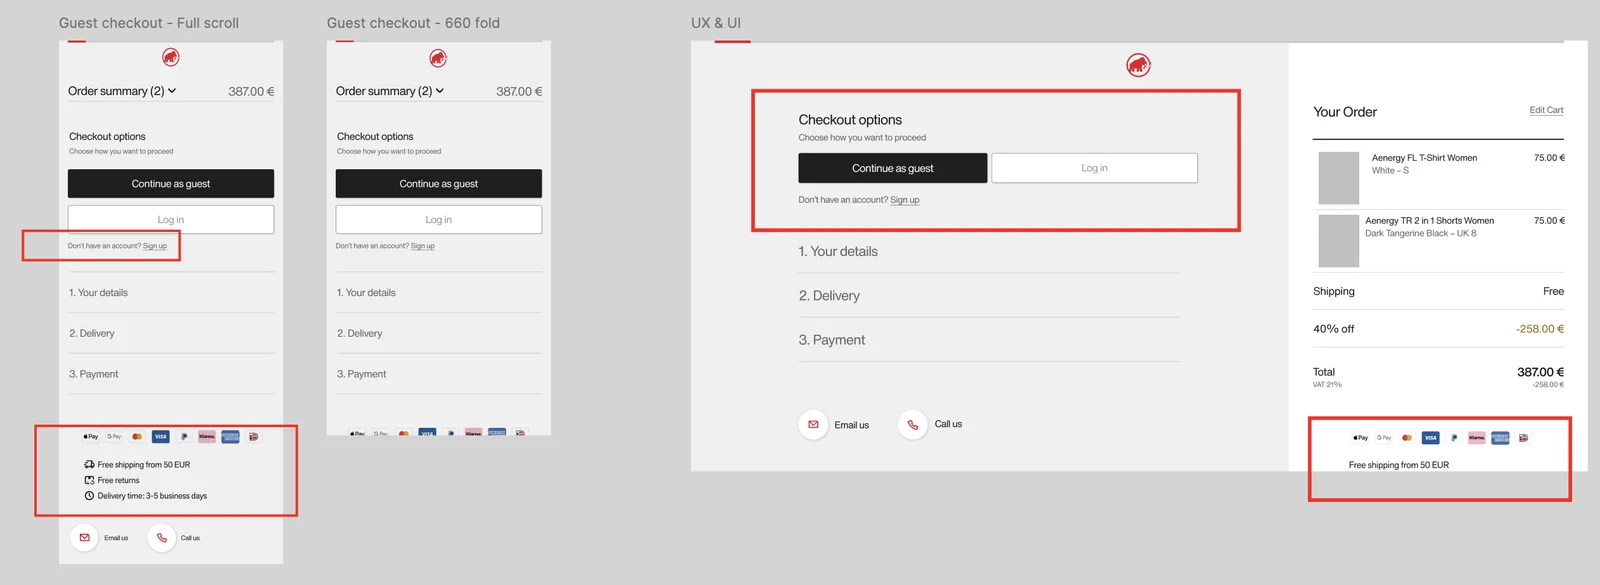Click iDEAL icon in UX & UI frame
The image size is (1600, 585).
point(1524,438)
